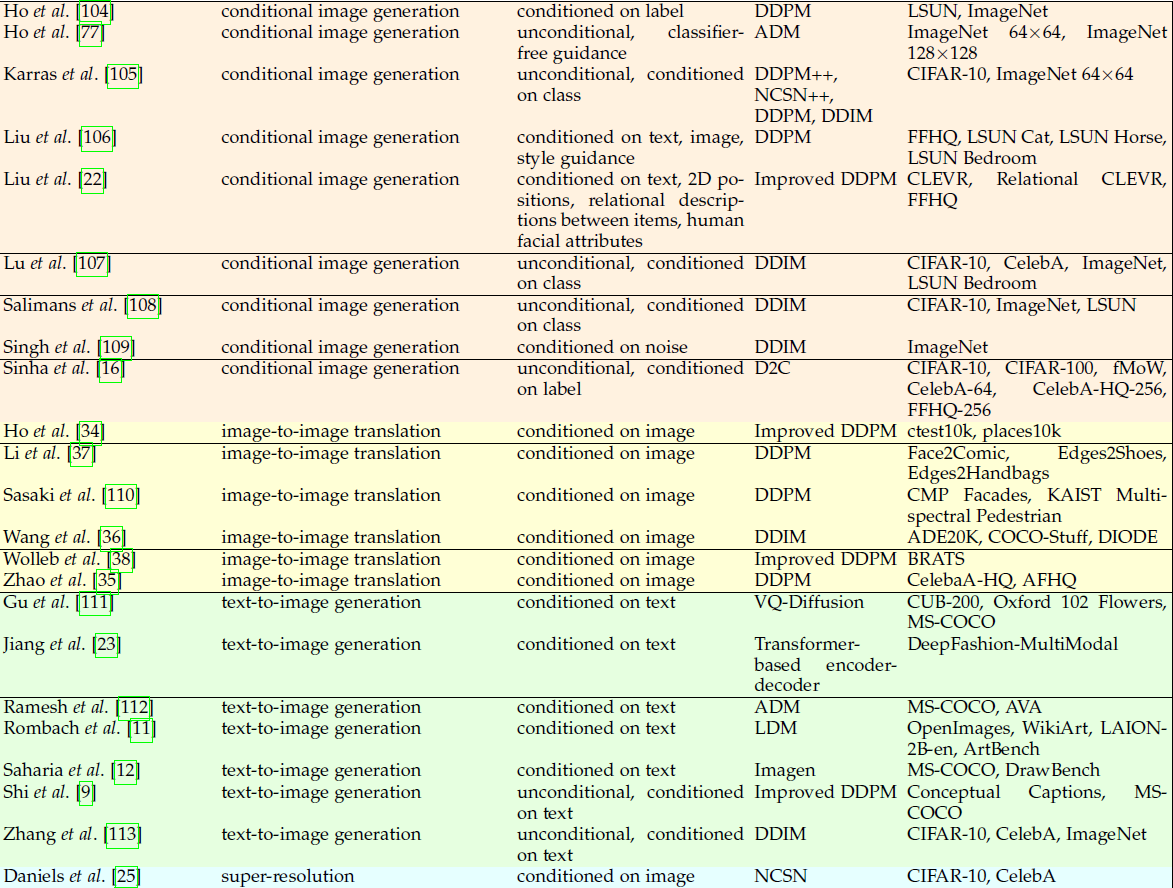Select 'Transformer-' architecture text for Jiang

806,644
